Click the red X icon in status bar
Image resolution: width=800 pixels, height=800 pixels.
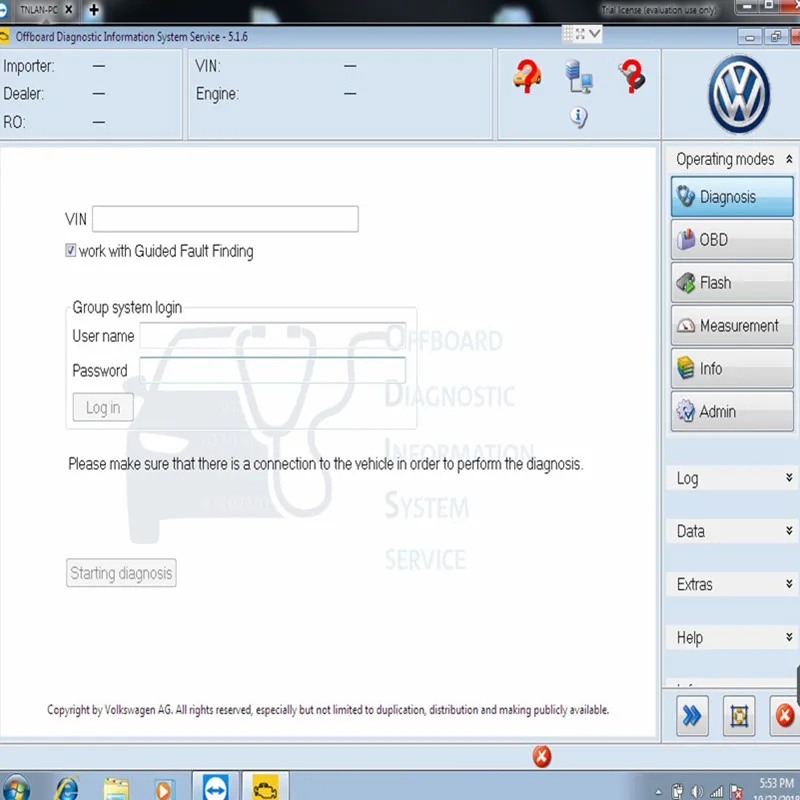click(x=541, y=756)
